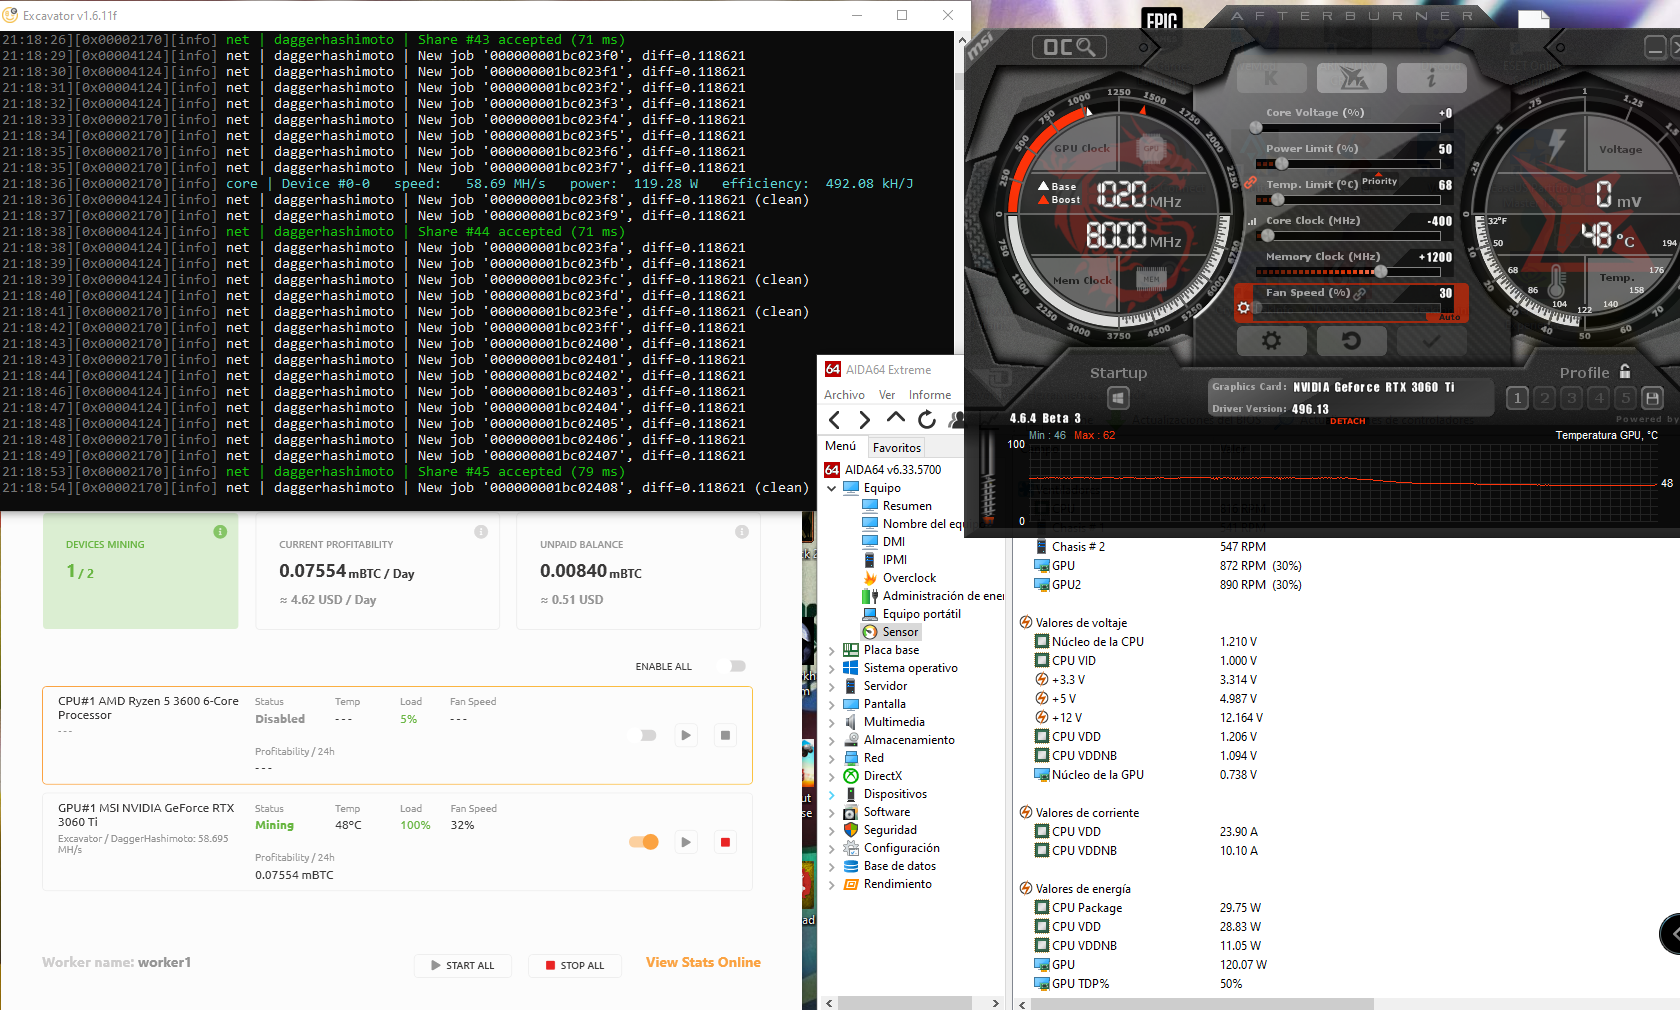Click the Afterburner profile lock icon

click(x=1625, y=371)
